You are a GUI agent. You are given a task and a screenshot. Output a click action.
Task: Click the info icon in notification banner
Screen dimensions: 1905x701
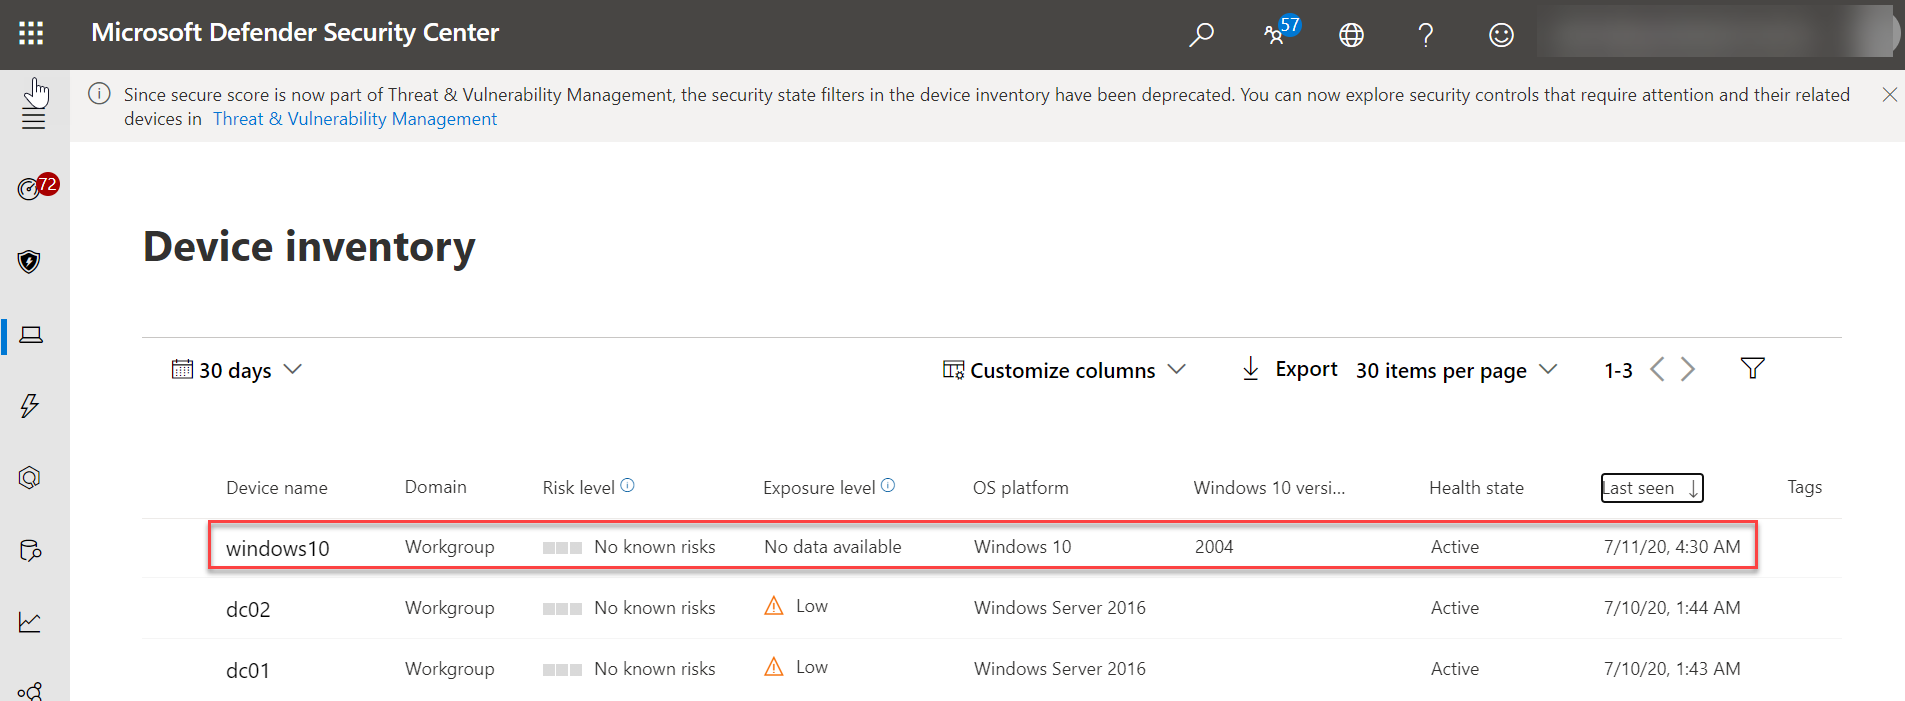(99, 94)
